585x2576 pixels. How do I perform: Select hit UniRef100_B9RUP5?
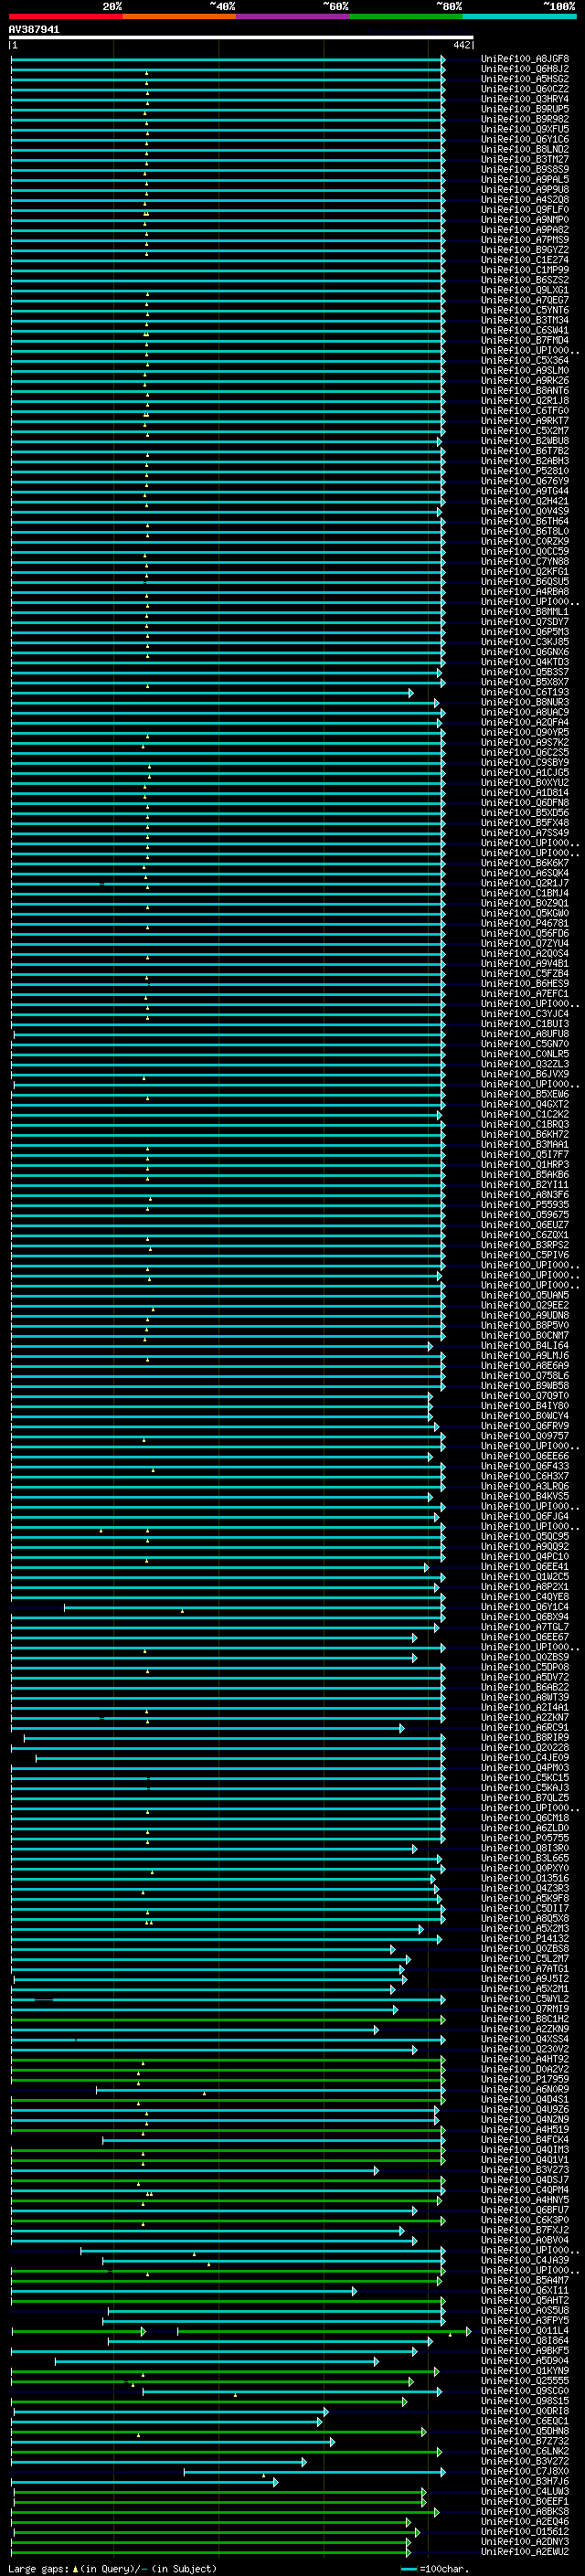pos(525,109)
